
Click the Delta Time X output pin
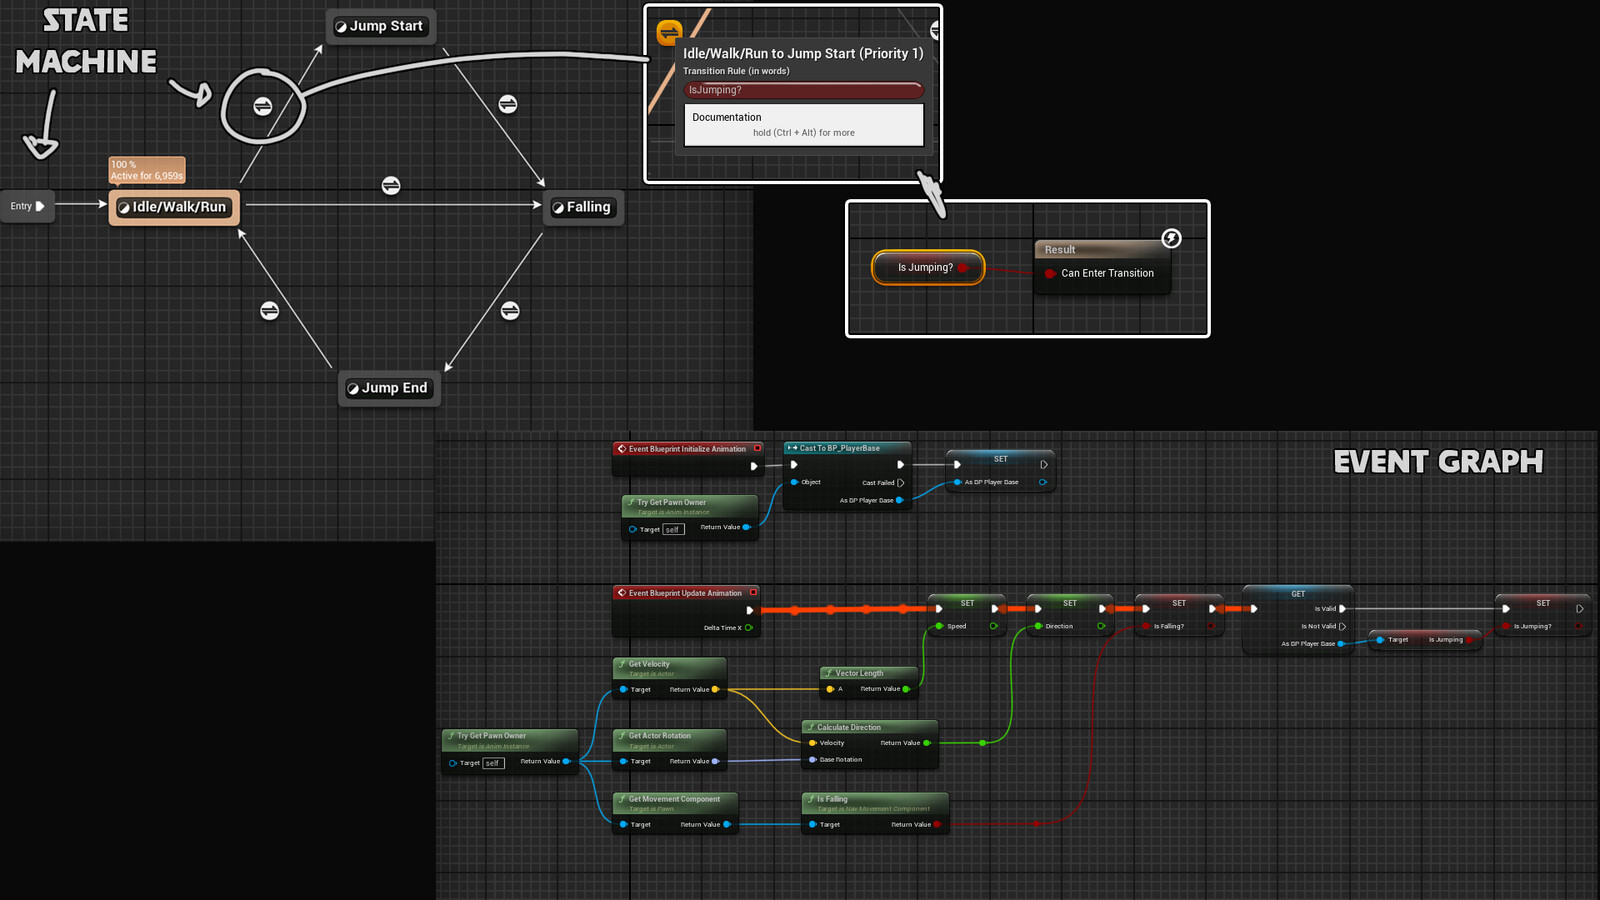tap(749, 628)
